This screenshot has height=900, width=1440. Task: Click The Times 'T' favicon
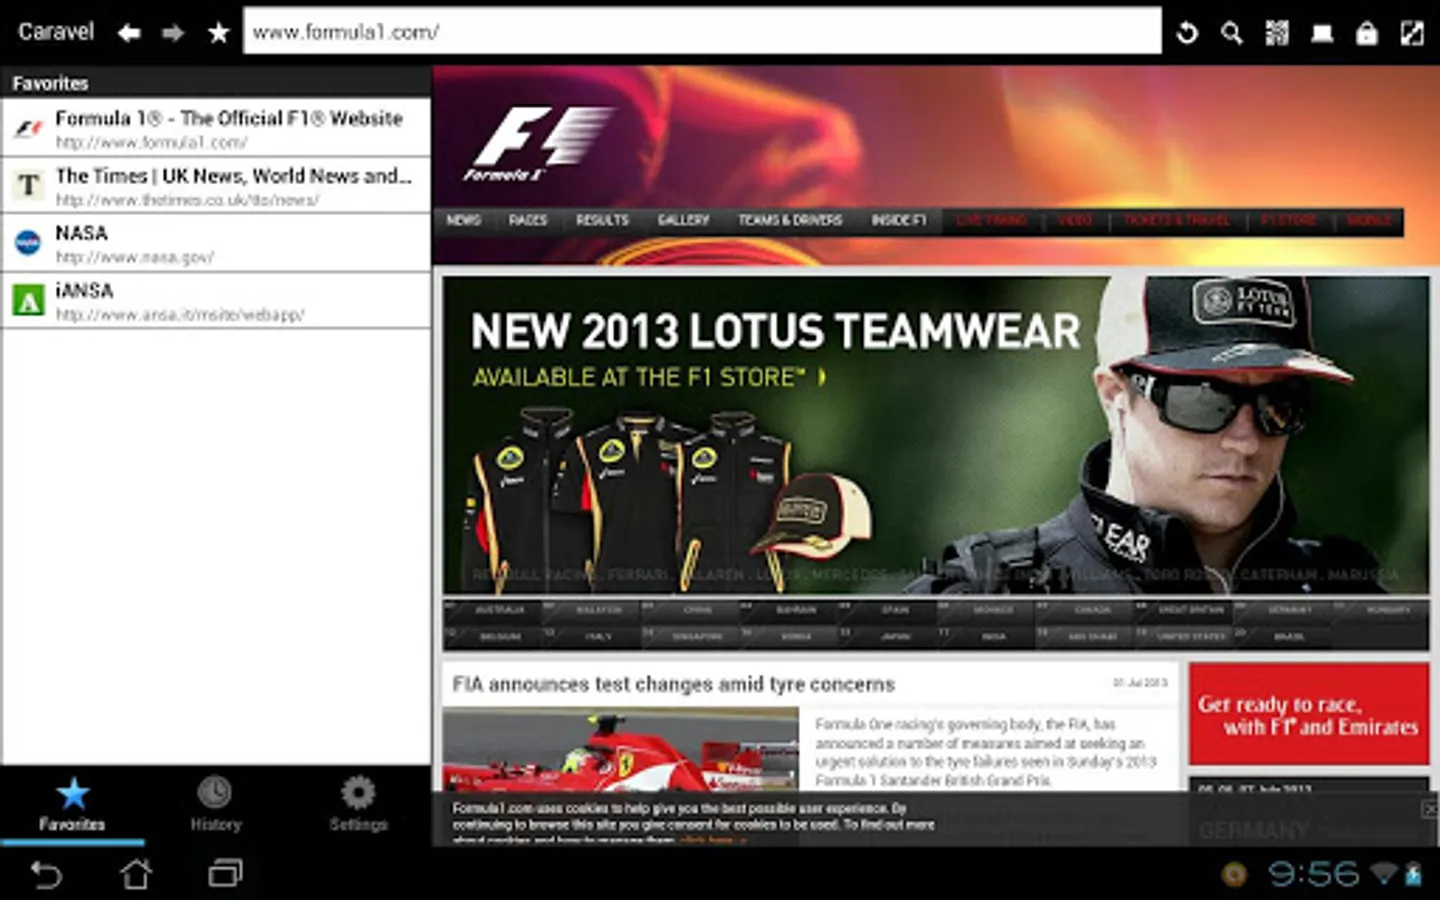coord(28,185)
